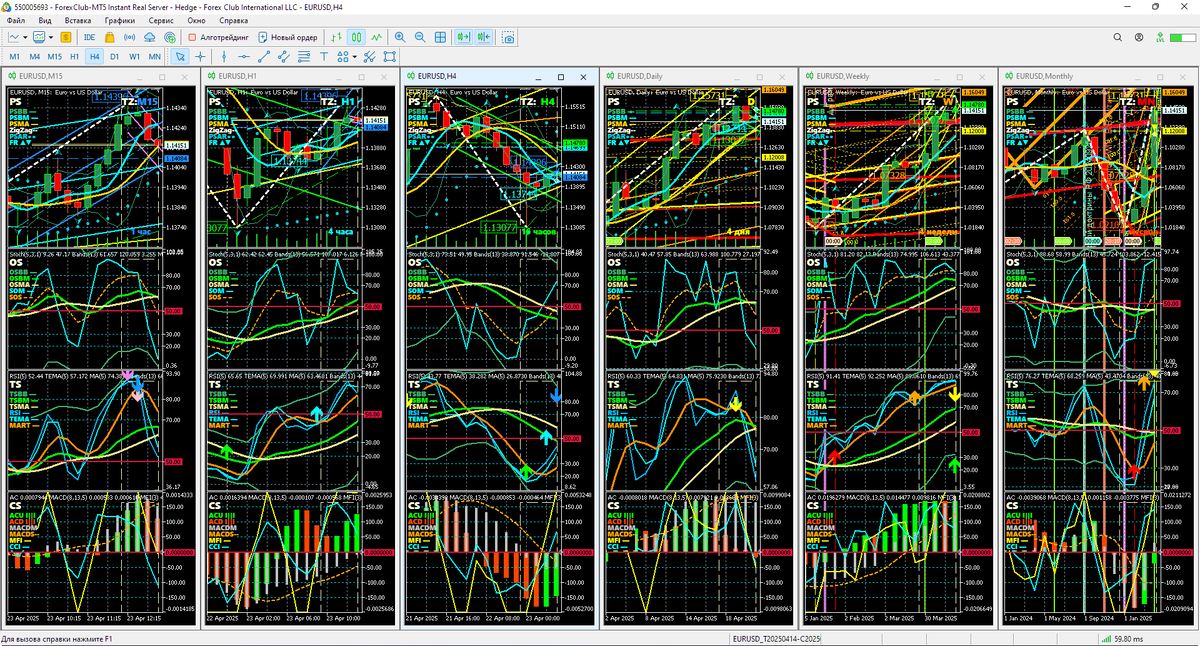
Task: Switch to the MN timeframe
Action: [155, 57]
